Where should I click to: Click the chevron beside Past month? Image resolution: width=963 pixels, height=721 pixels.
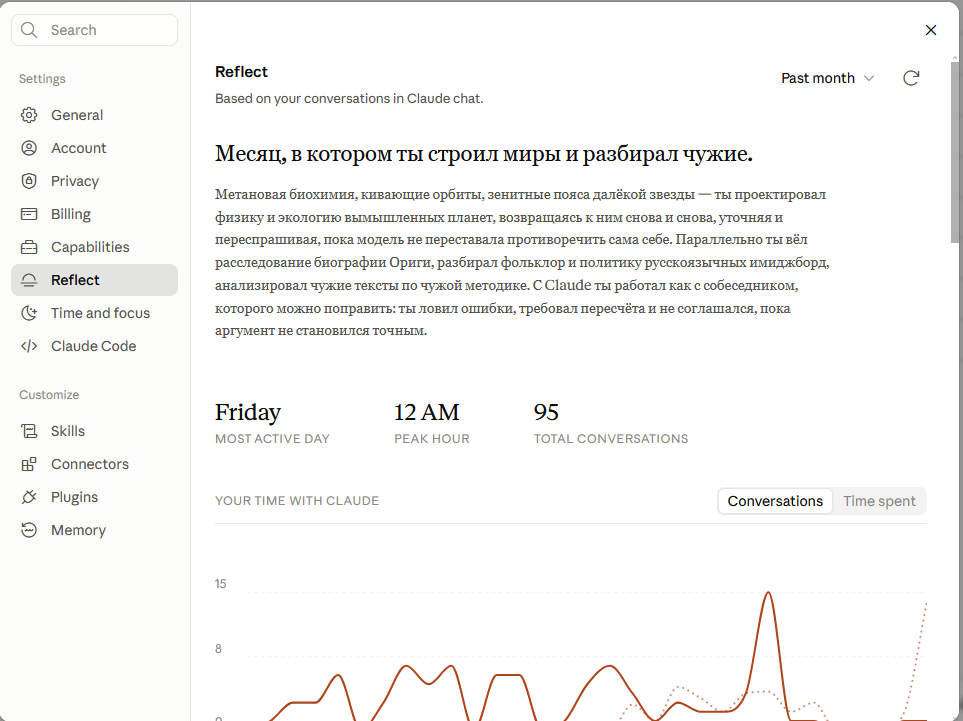pyautogui.click(x=868, y=78)
